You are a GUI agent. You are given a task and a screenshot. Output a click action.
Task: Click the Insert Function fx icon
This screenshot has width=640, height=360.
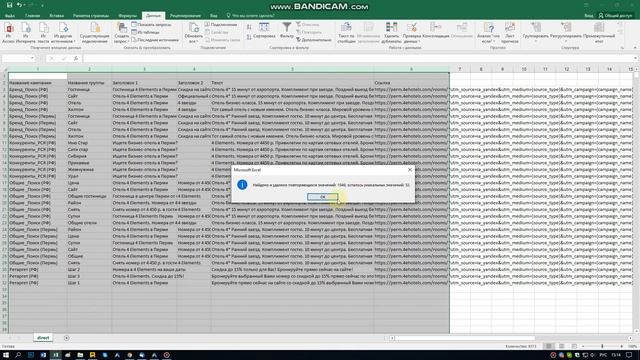click(76, 58)
